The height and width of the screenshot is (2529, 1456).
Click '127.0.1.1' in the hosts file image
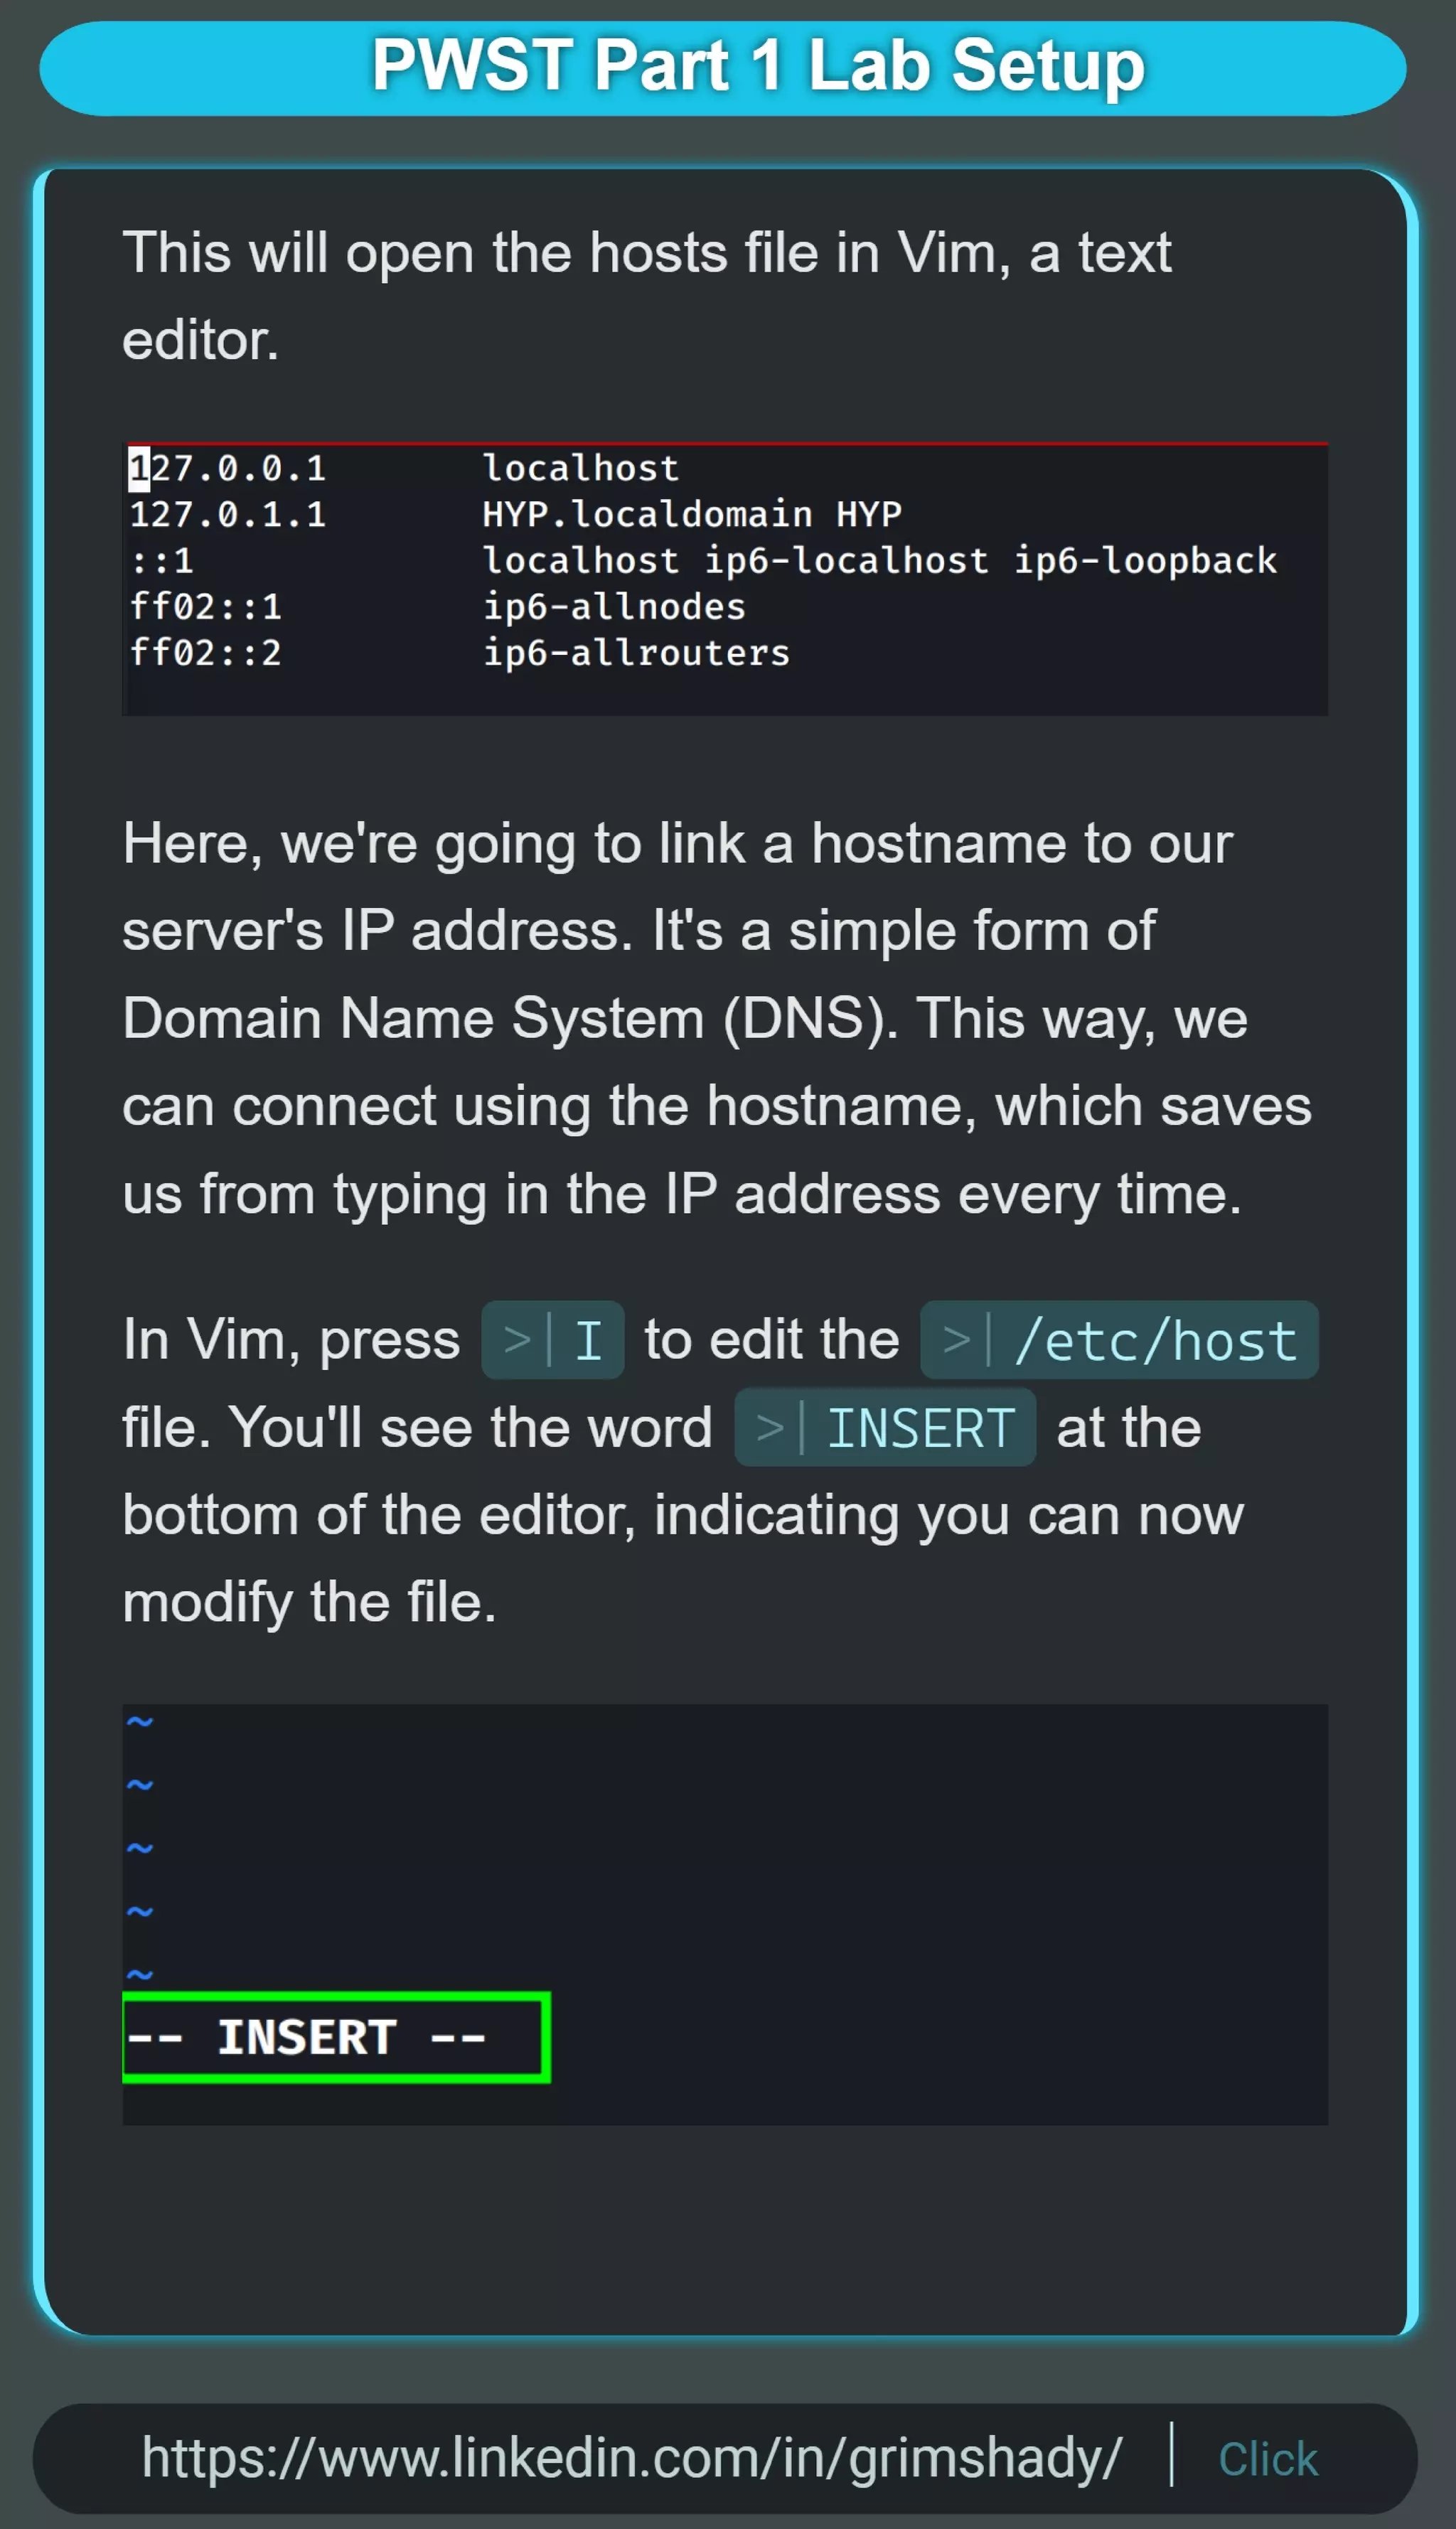(x=228, y=514)
